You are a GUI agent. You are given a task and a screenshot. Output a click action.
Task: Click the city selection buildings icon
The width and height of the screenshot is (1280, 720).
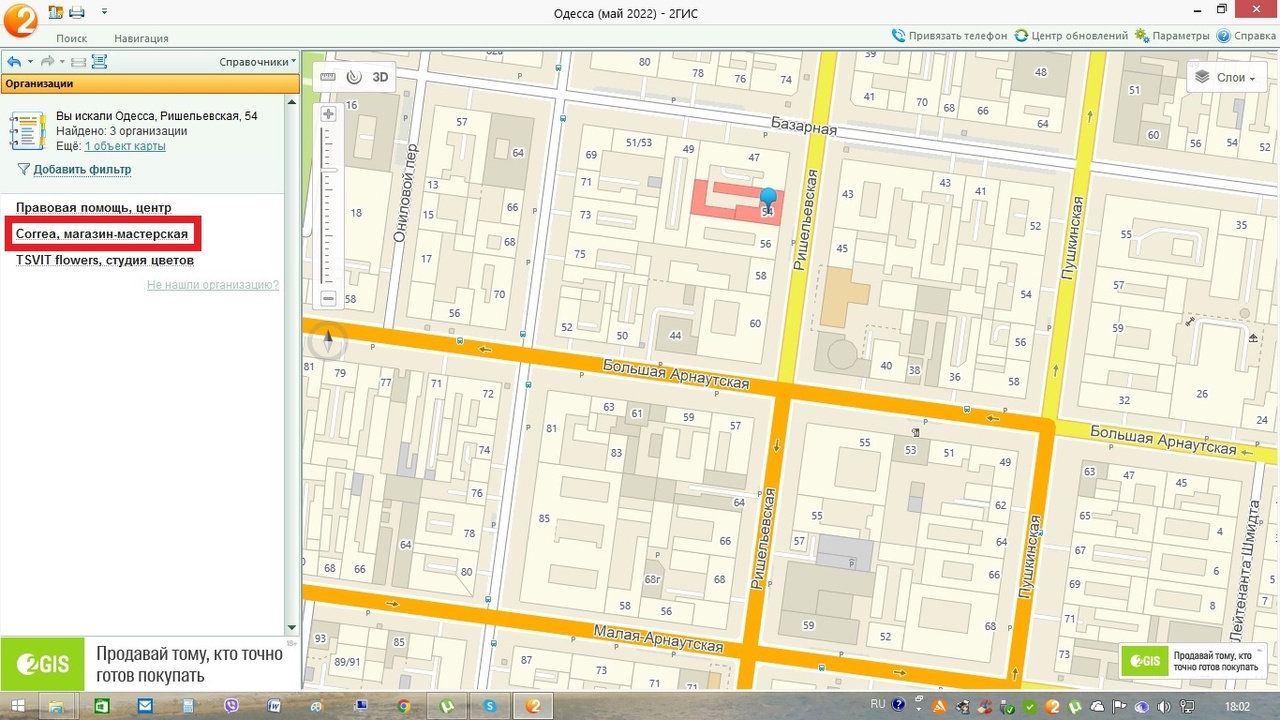point(56,12)
